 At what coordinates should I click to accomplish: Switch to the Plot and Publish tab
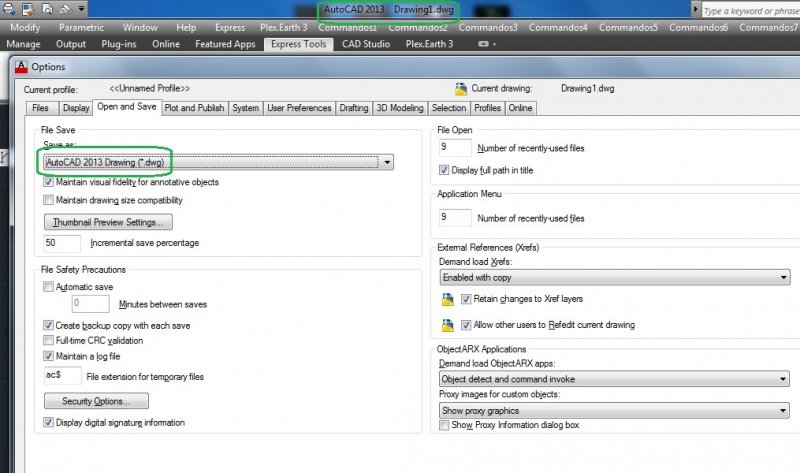[194, 108]
